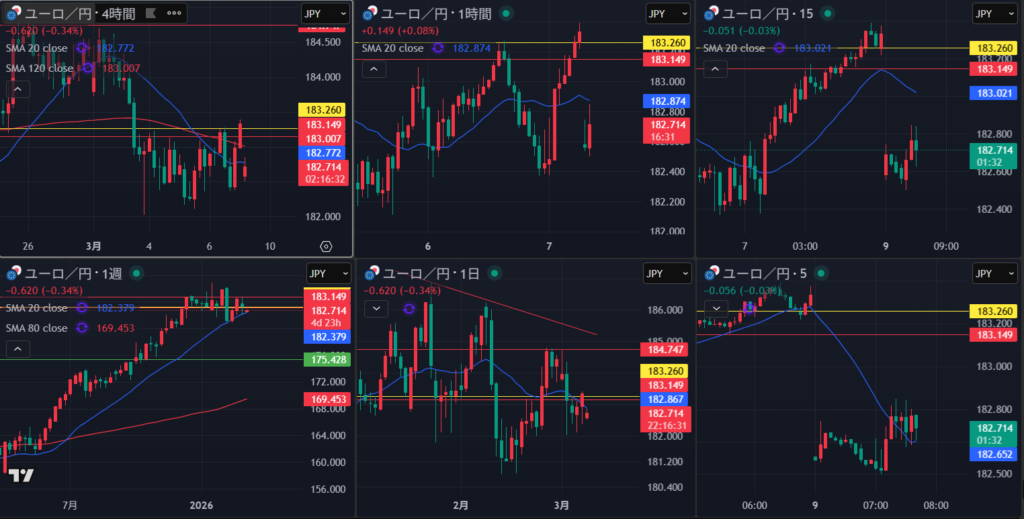Click the SMA 20 indicator icon, 1-hour chart

[x=438, y=48]
